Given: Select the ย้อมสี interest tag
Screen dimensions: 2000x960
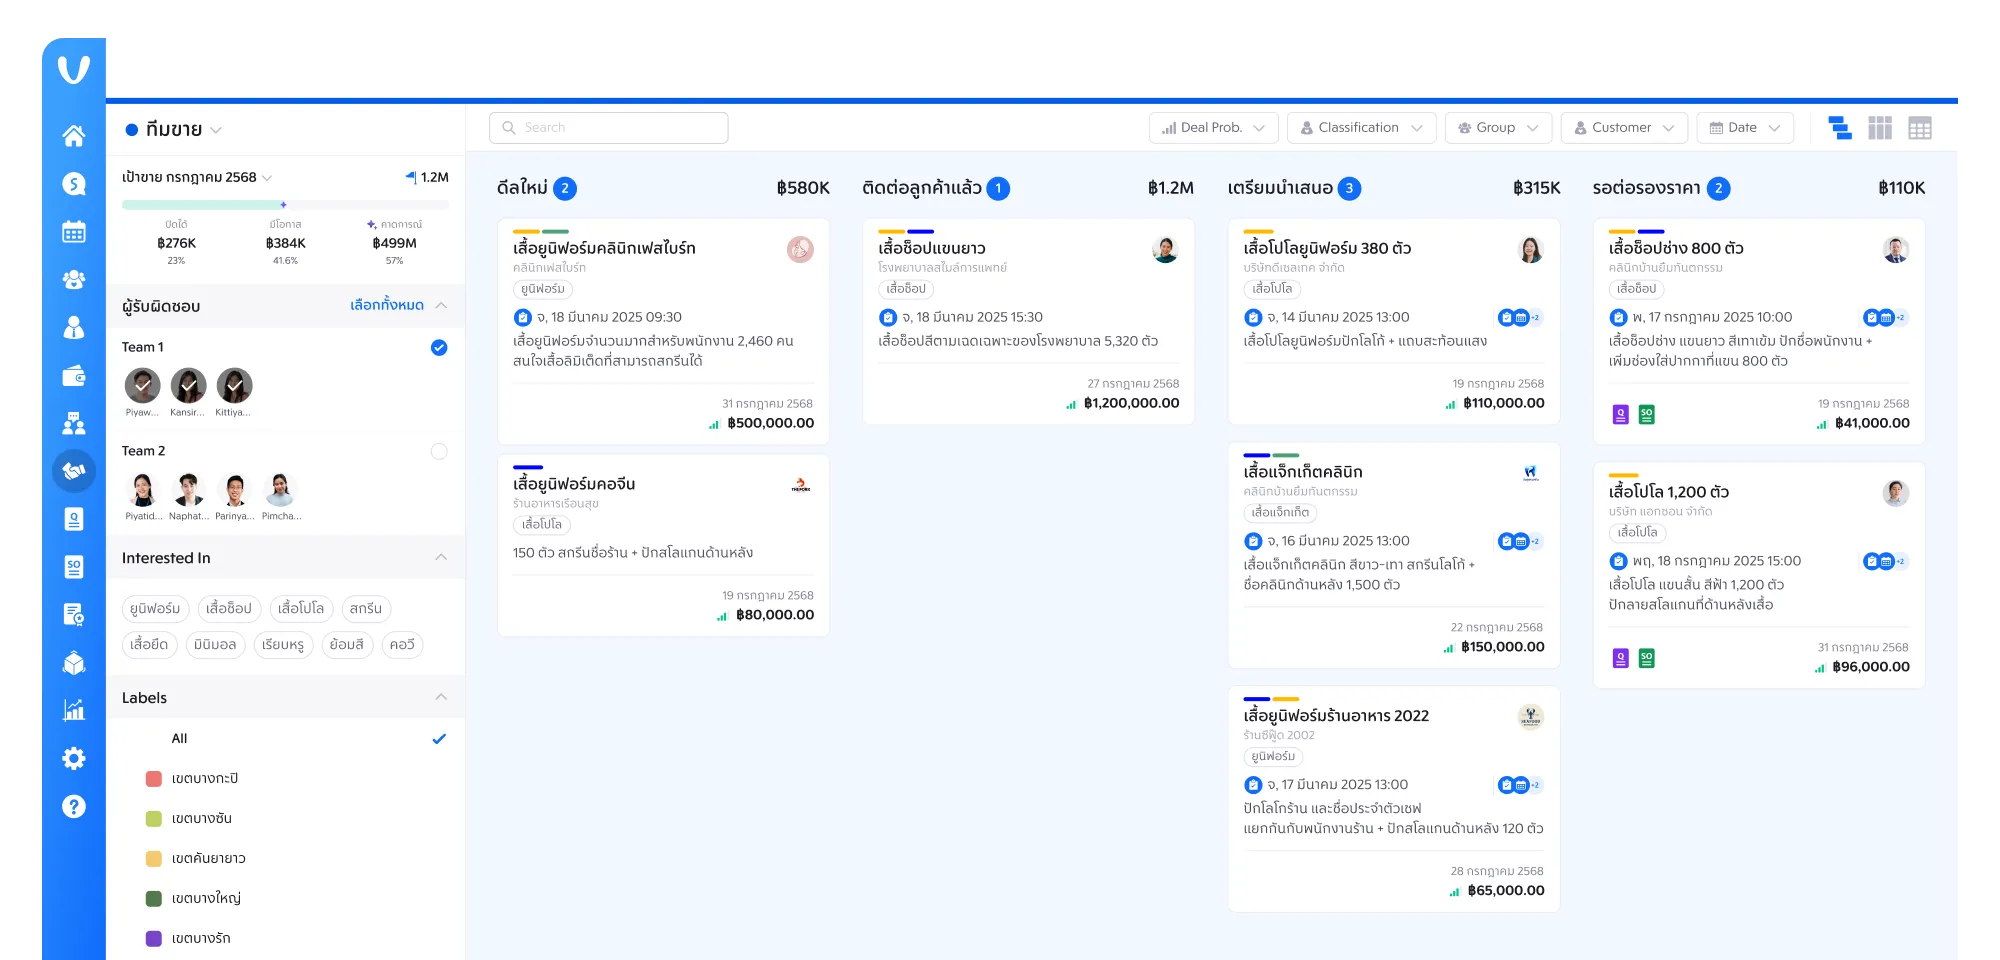Looking at the screenshot, I should [x=347, y=644].
